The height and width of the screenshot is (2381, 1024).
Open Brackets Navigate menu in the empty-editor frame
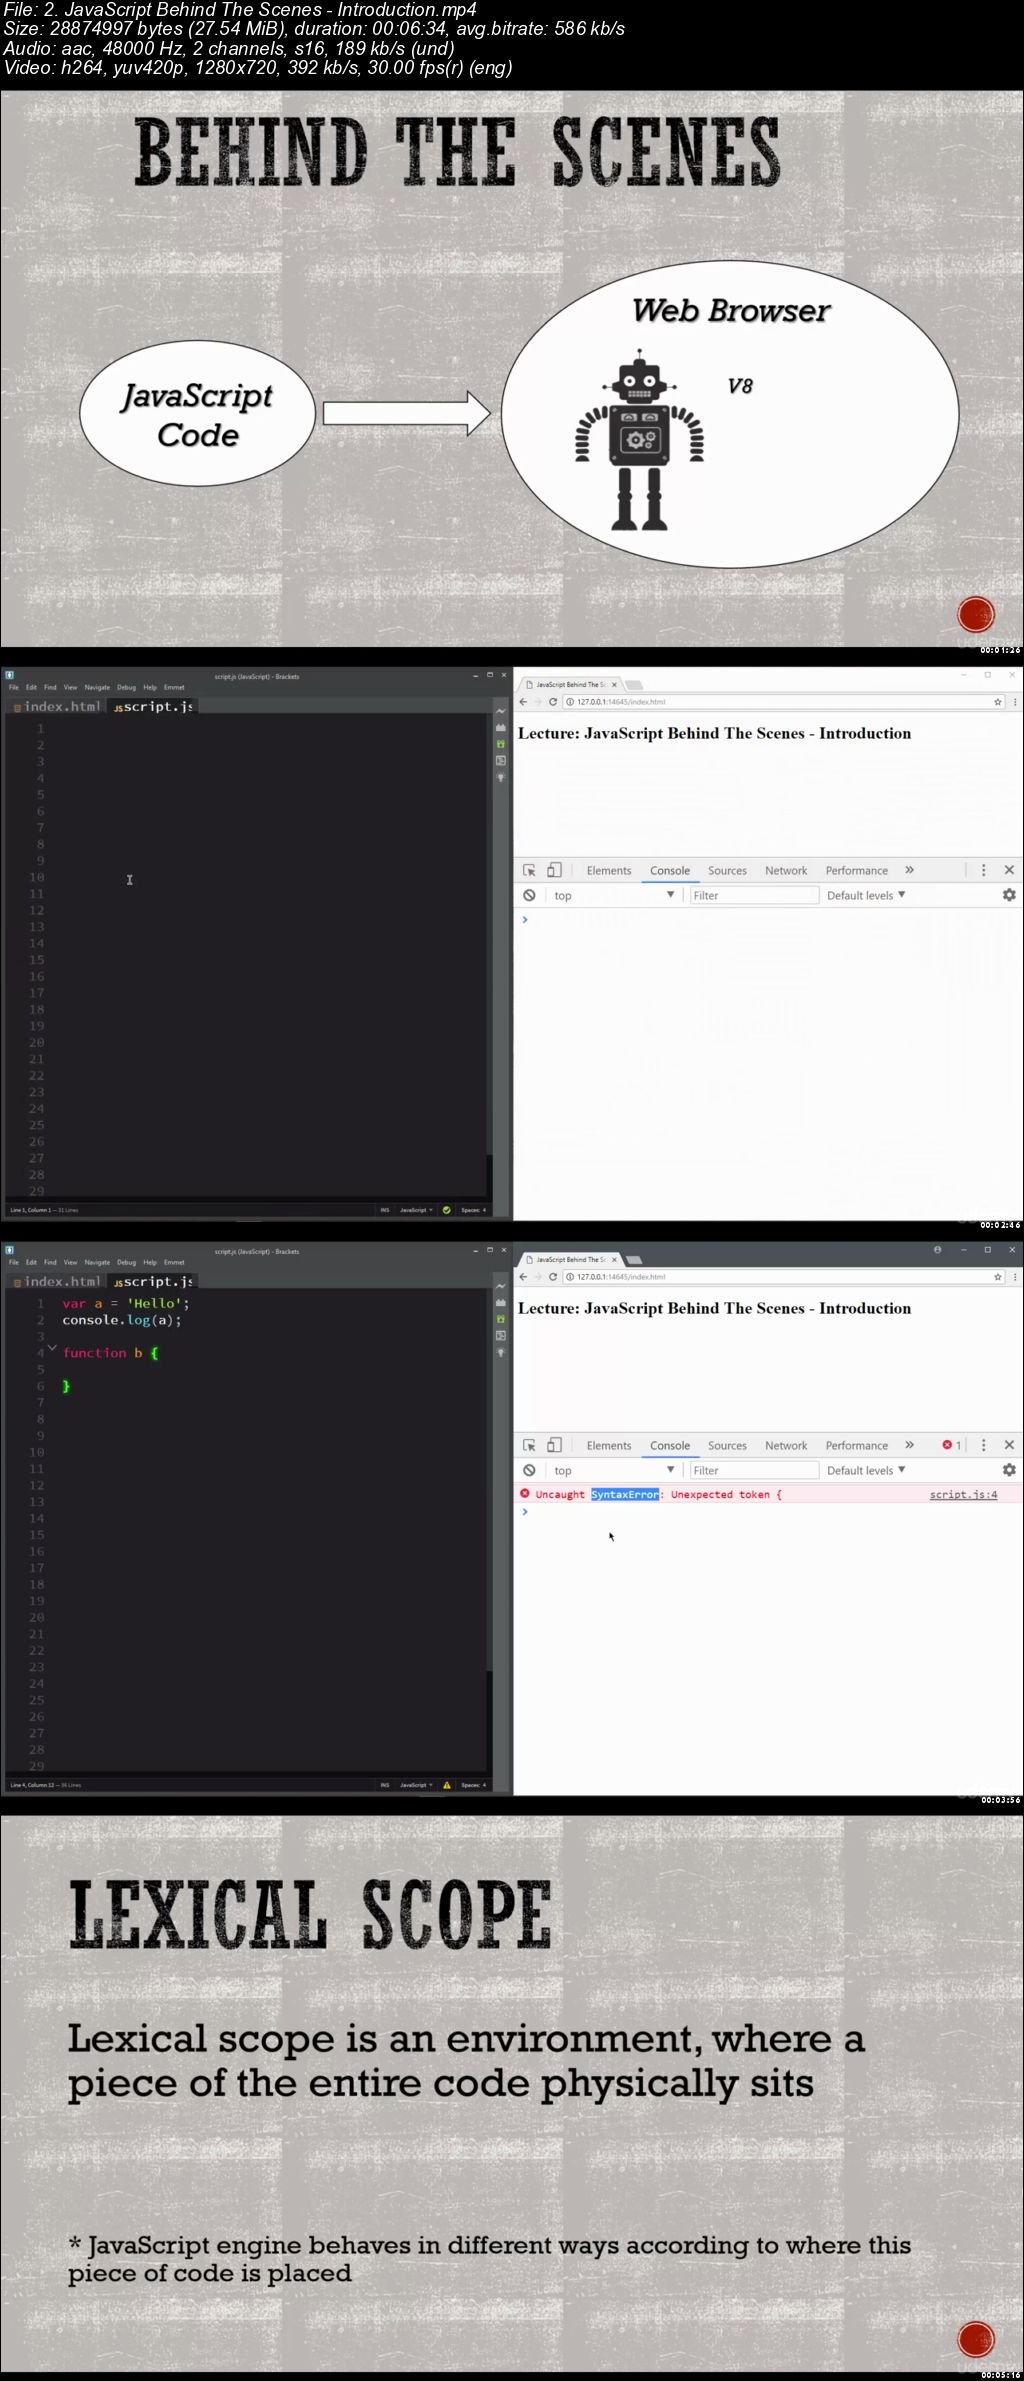click(x=97, y=687)
